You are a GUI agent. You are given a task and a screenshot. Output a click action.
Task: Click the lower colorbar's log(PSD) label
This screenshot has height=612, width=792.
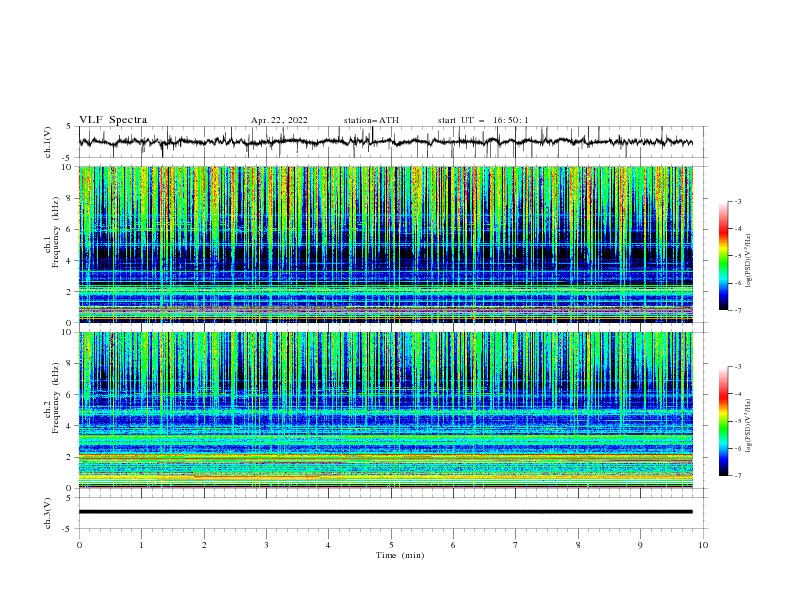[749, 426]
